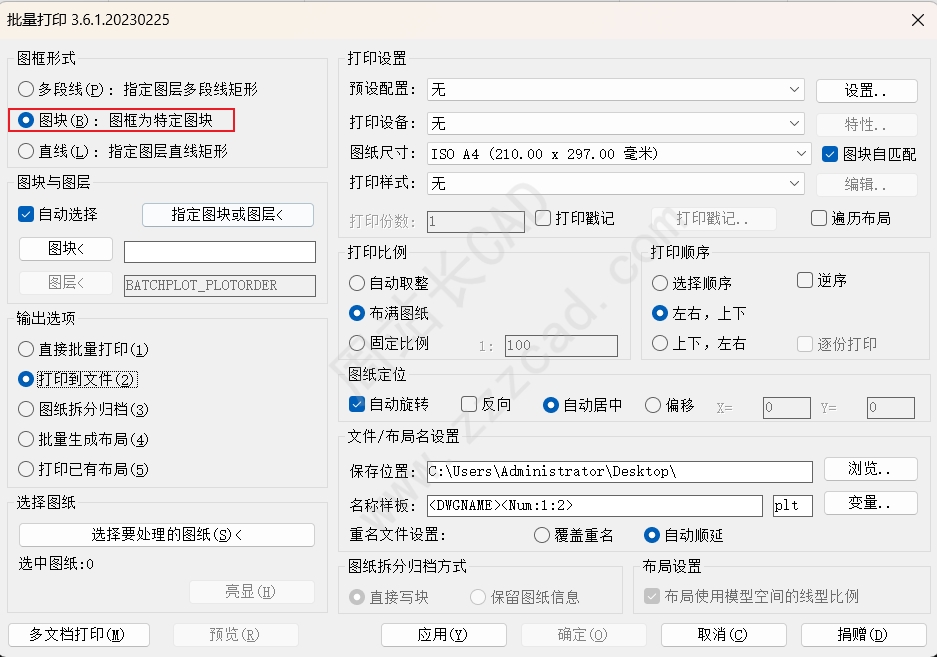Click the 变量.. button
Viewport: 937px width, 657px height.
tap(871, 503)
